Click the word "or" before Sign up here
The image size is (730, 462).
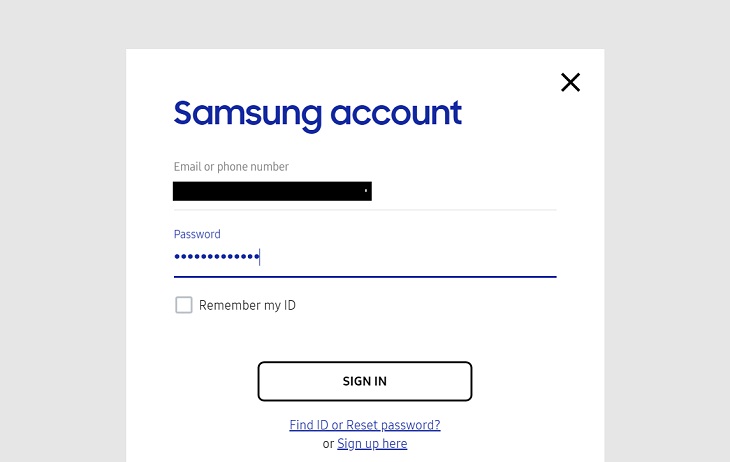[x=328, y=444]
